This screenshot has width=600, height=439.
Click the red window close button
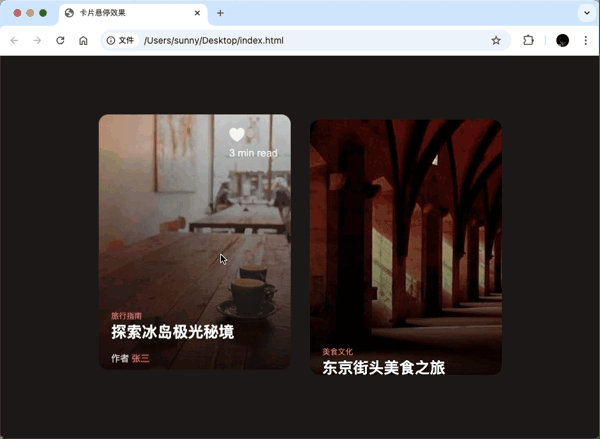17,13
